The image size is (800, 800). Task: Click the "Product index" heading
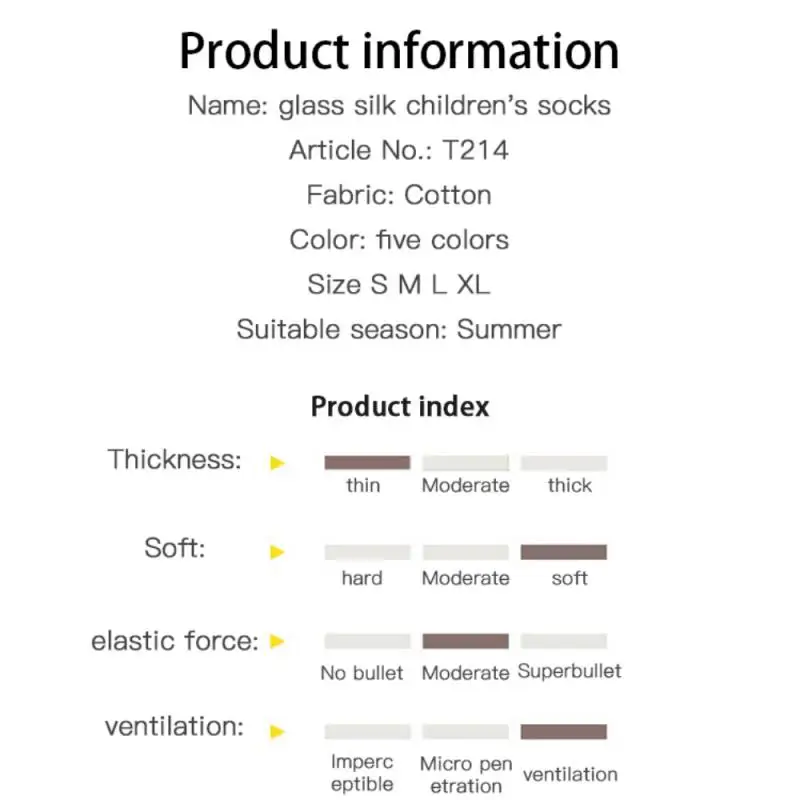click(399, 407)
